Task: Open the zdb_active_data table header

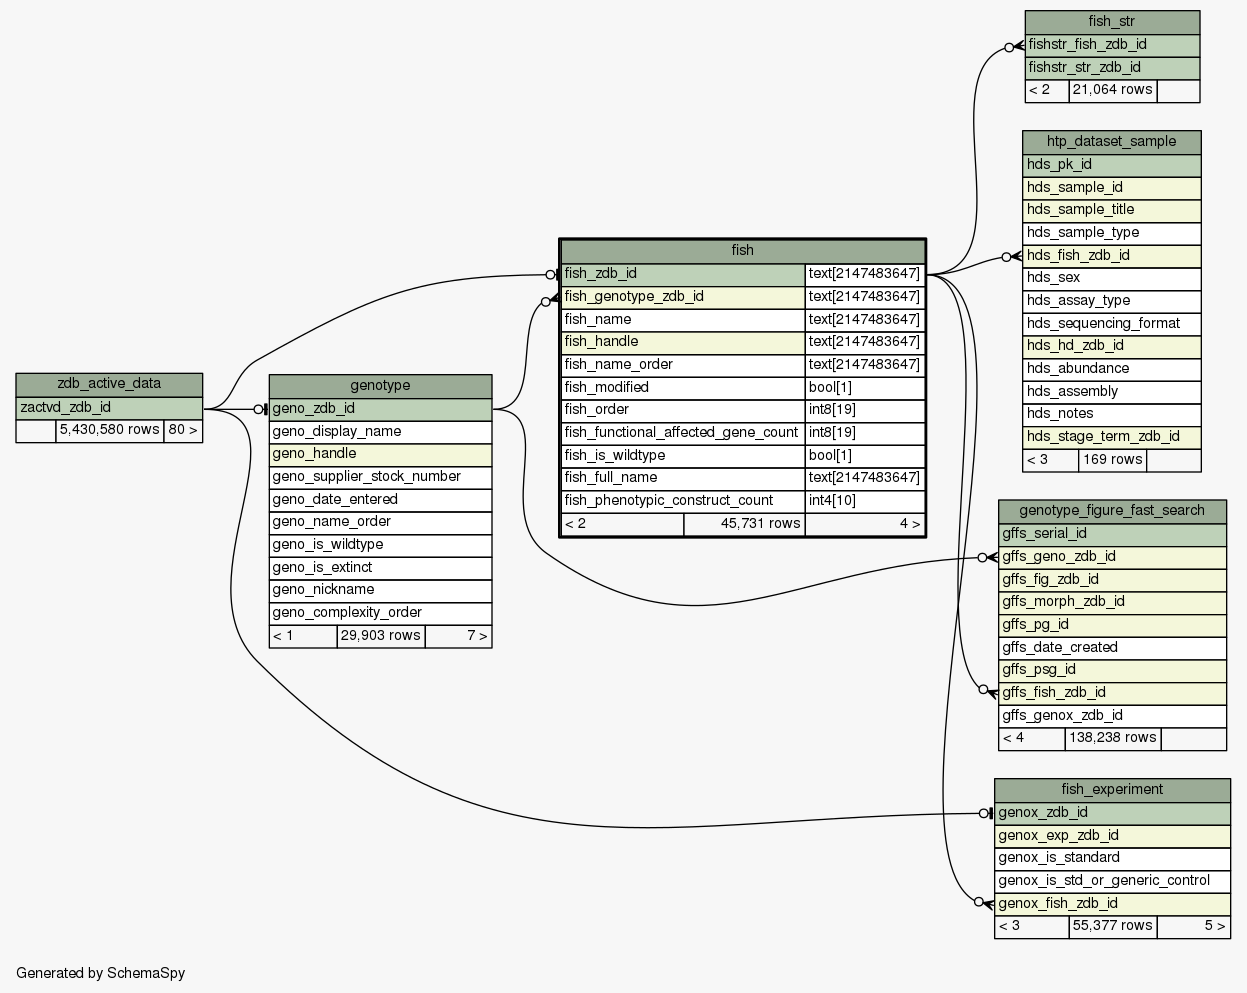Action: [x=109, y=385]
